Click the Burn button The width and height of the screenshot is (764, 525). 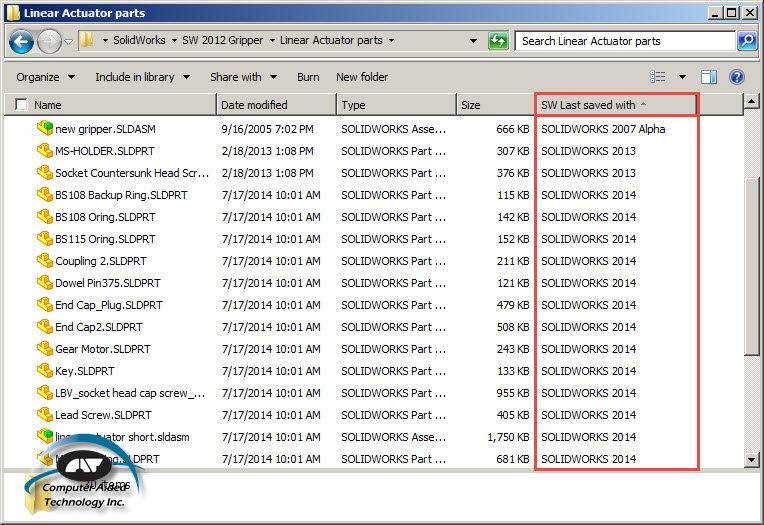tap(308, 77)
